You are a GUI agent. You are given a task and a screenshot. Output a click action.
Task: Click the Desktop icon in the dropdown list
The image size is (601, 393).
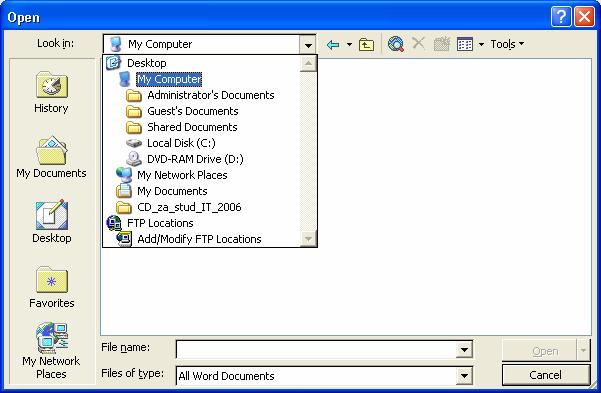pyautogui.click(x=113, y=62)
